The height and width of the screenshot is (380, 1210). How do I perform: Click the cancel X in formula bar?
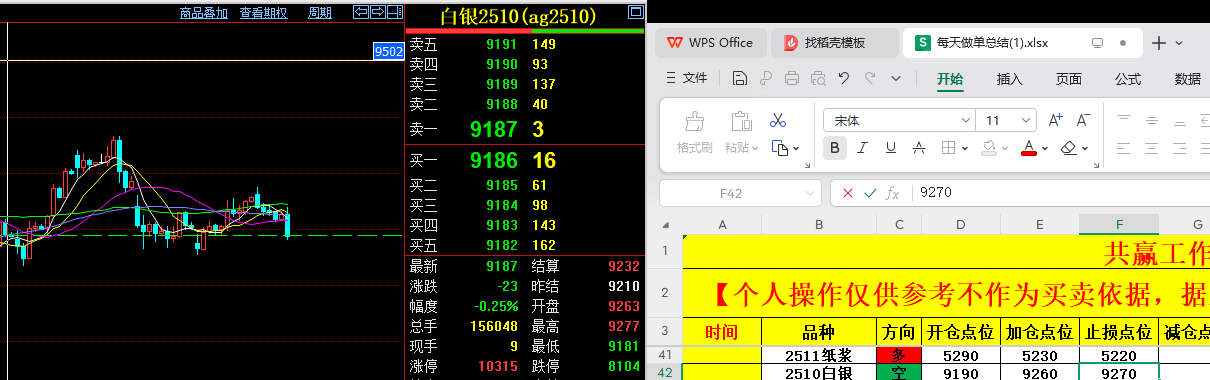click(848, 193)
